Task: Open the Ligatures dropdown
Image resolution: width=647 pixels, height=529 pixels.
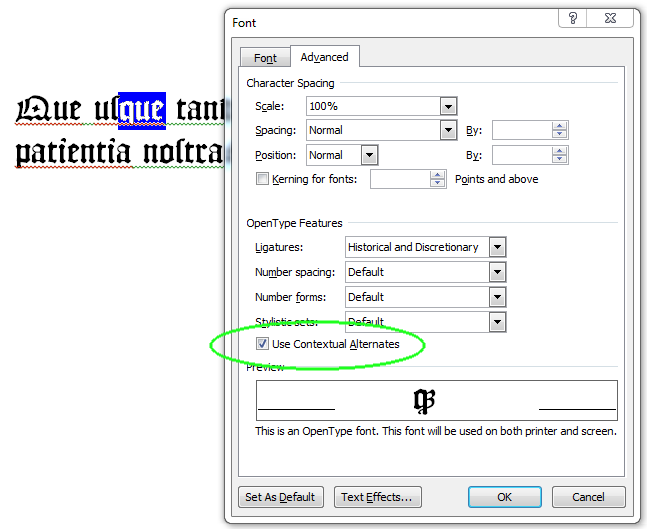Action: click(x=497, y=247)
